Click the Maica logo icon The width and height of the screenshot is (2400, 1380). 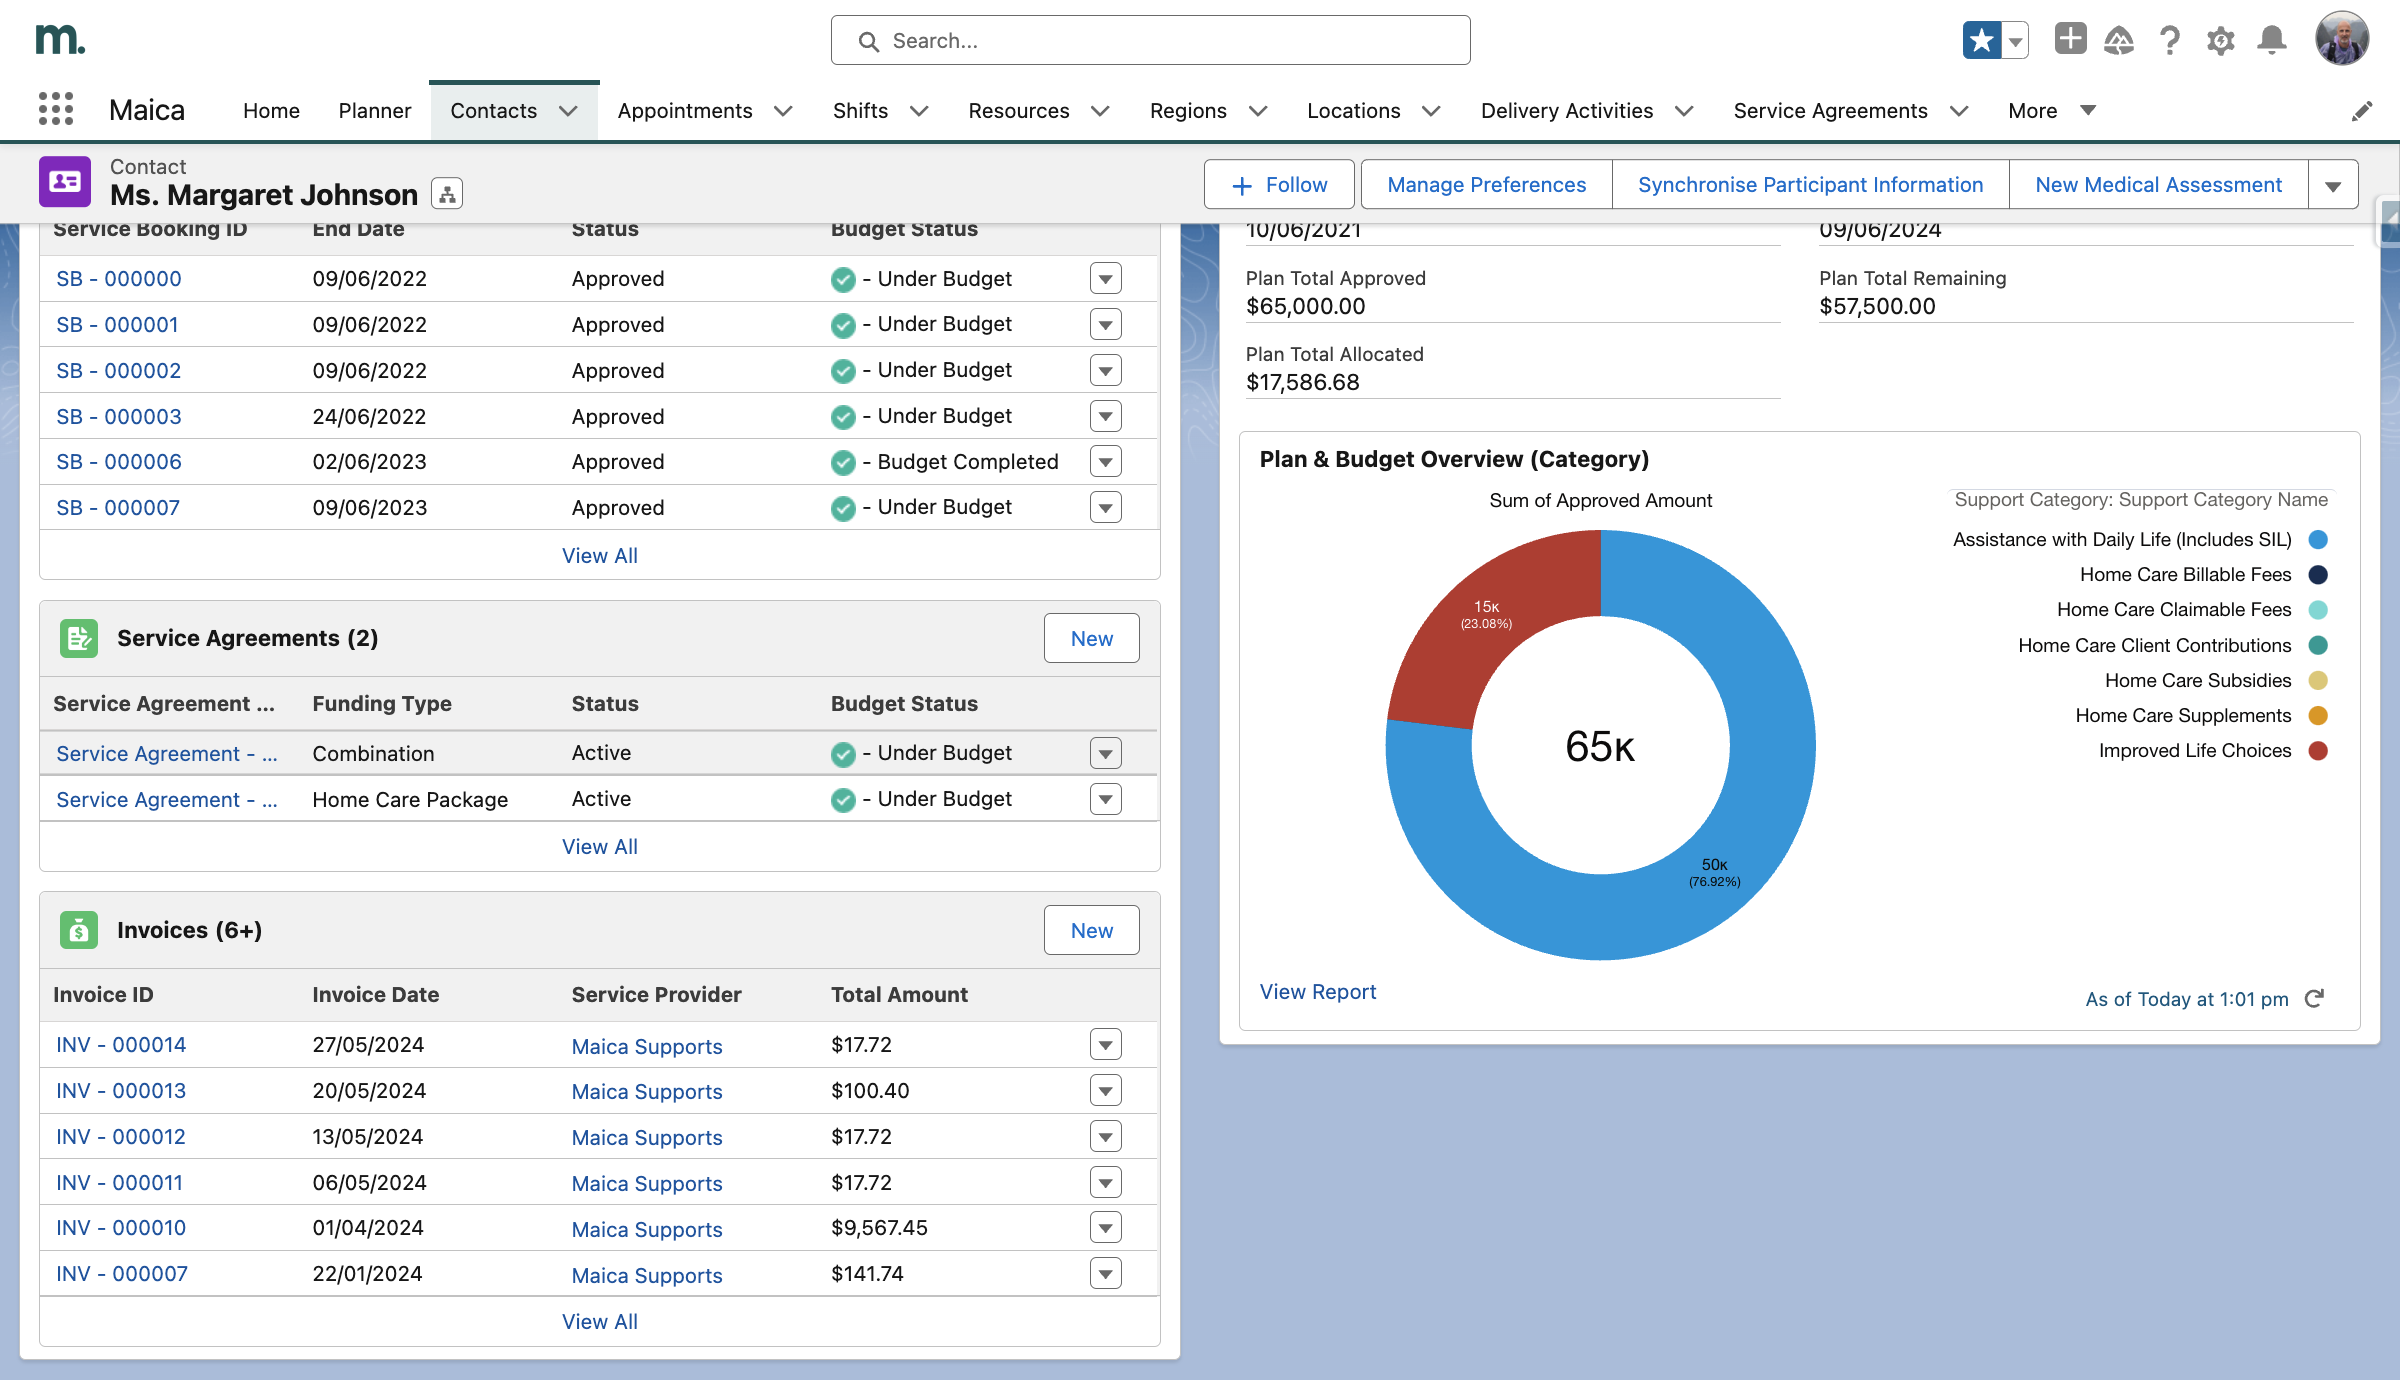pos(60,39)
